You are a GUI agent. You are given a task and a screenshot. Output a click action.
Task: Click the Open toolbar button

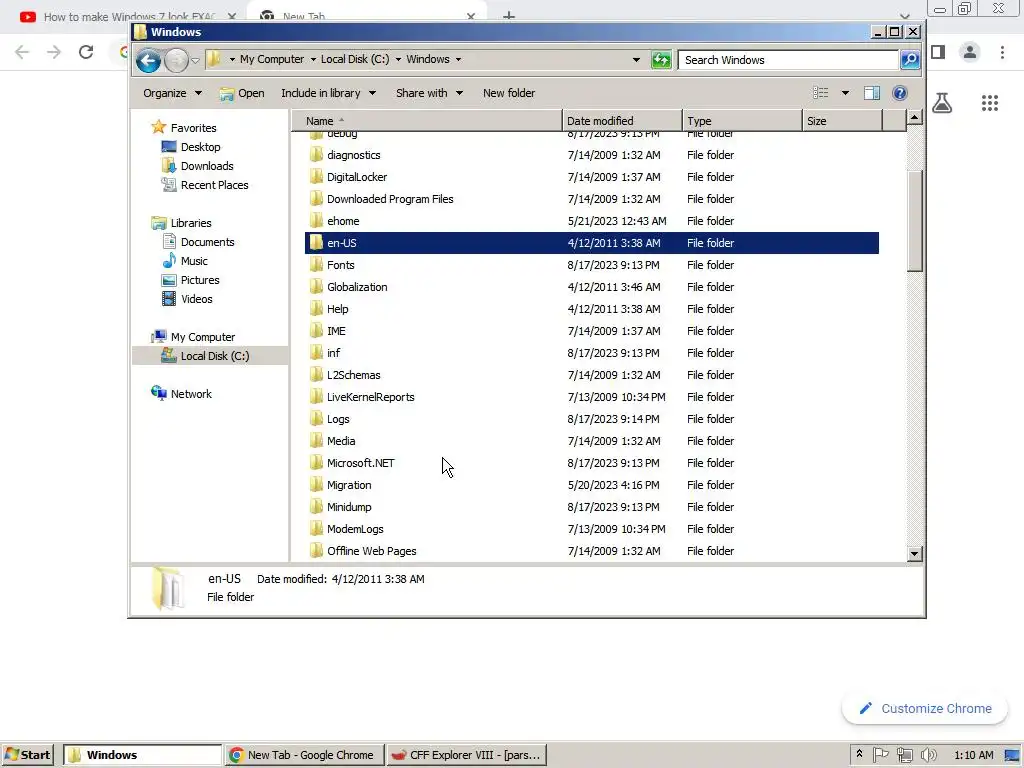(242, 93)
